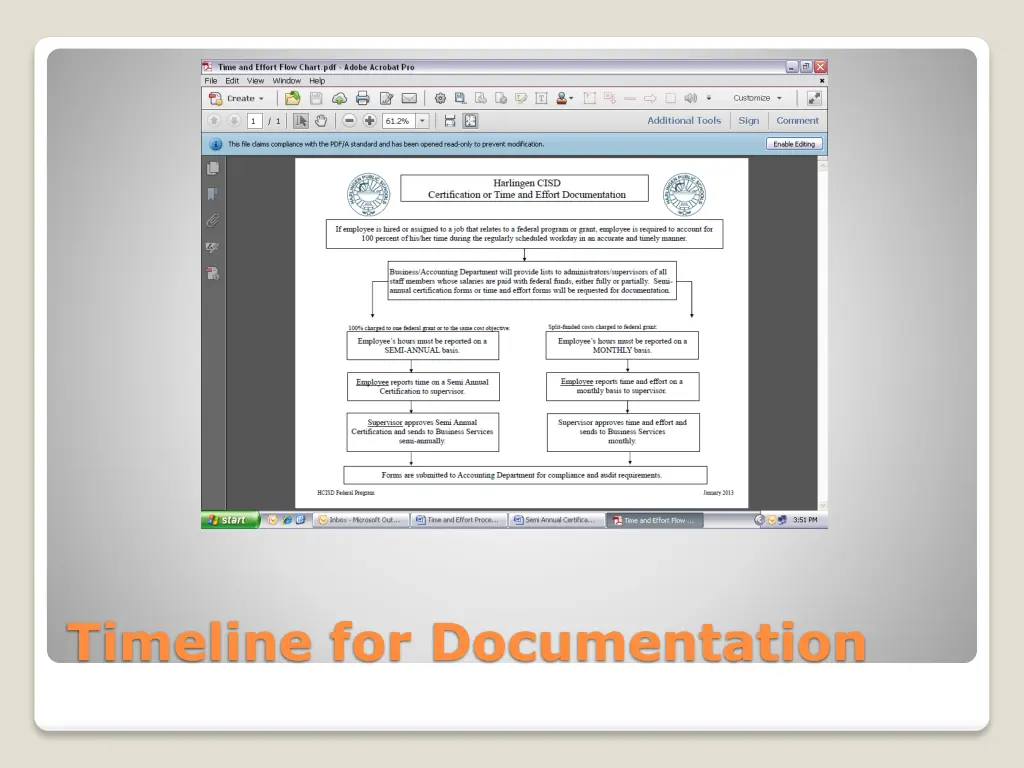The image size is (1024, 768).
Task: Click the Email attachment icon
Action: 409,97
